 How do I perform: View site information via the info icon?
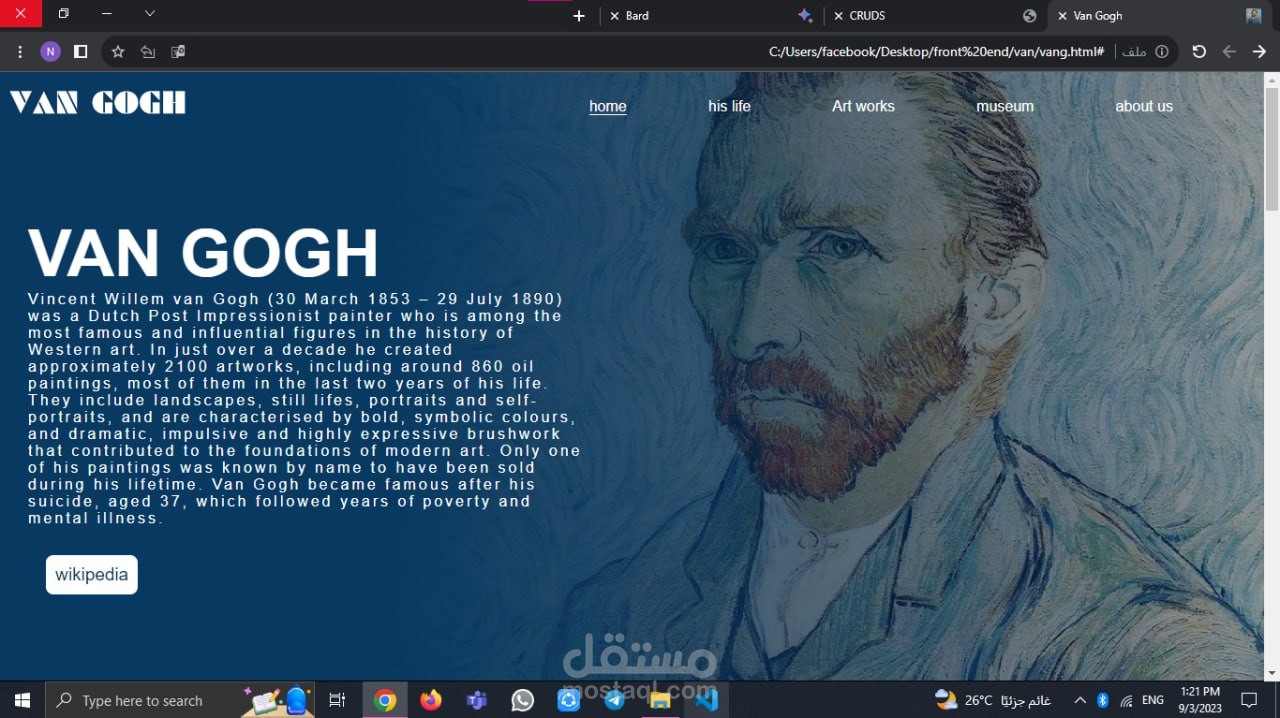pos(1162,52)
